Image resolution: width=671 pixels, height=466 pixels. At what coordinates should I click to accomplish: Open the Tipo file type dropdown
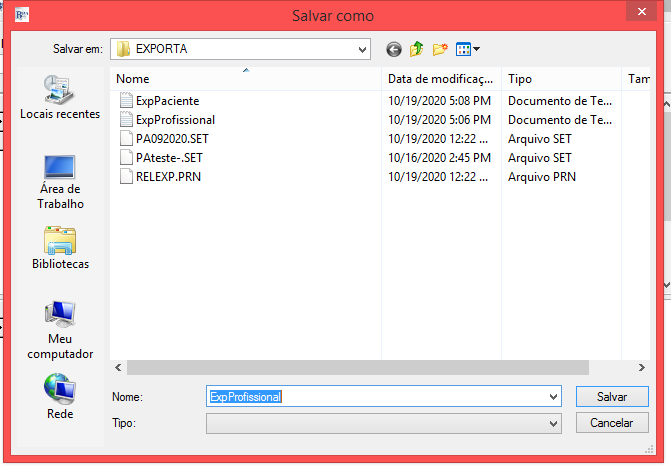pos(554,424)
